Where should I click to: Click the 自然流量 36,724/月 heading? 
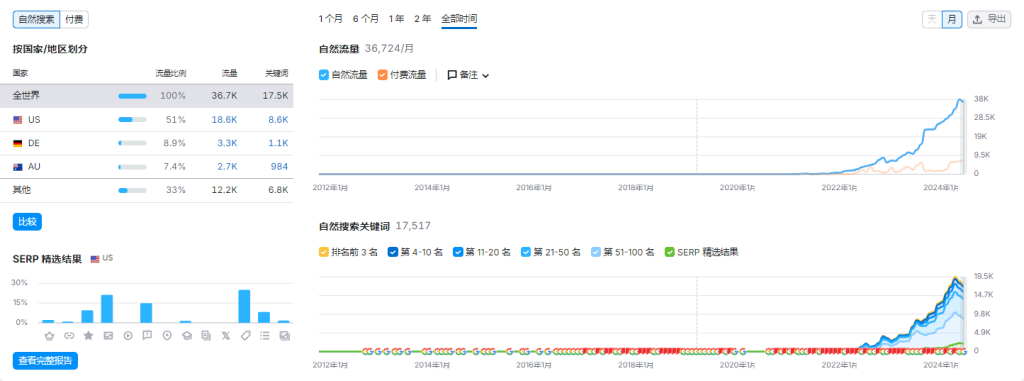pyautogui.click(x=366, y=48)
